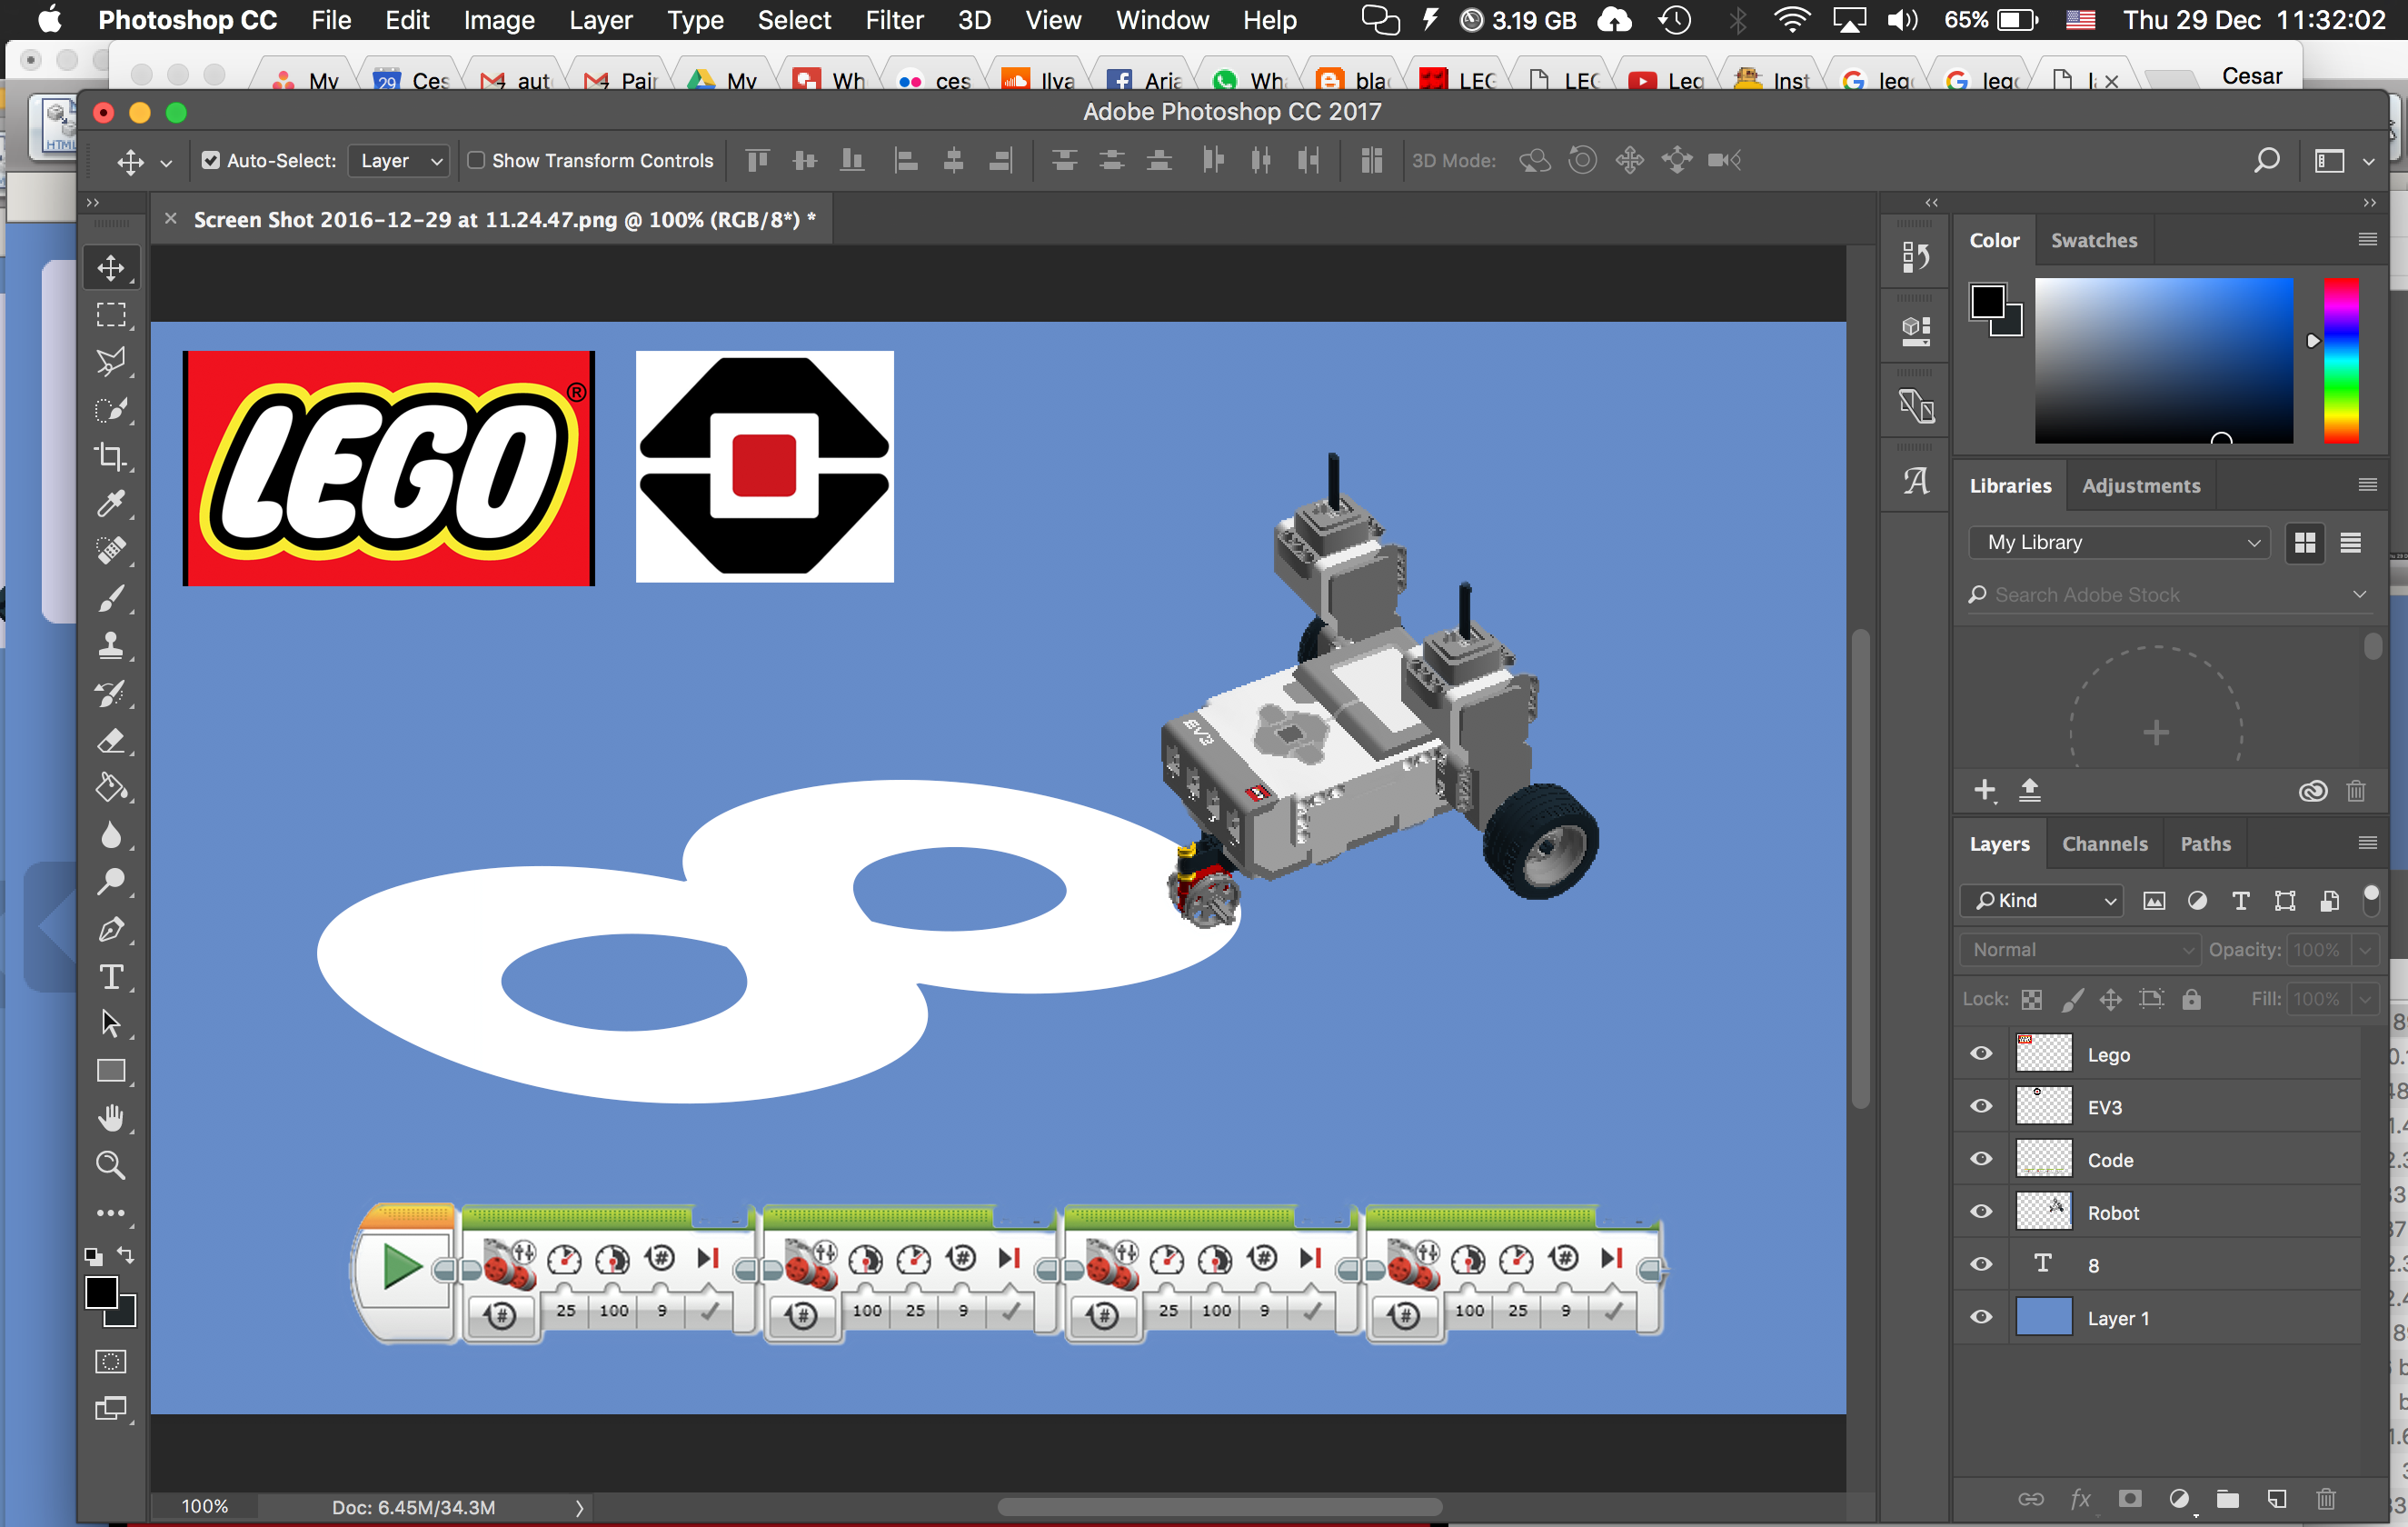Switch to the Swatches tab

point(2093,240)
